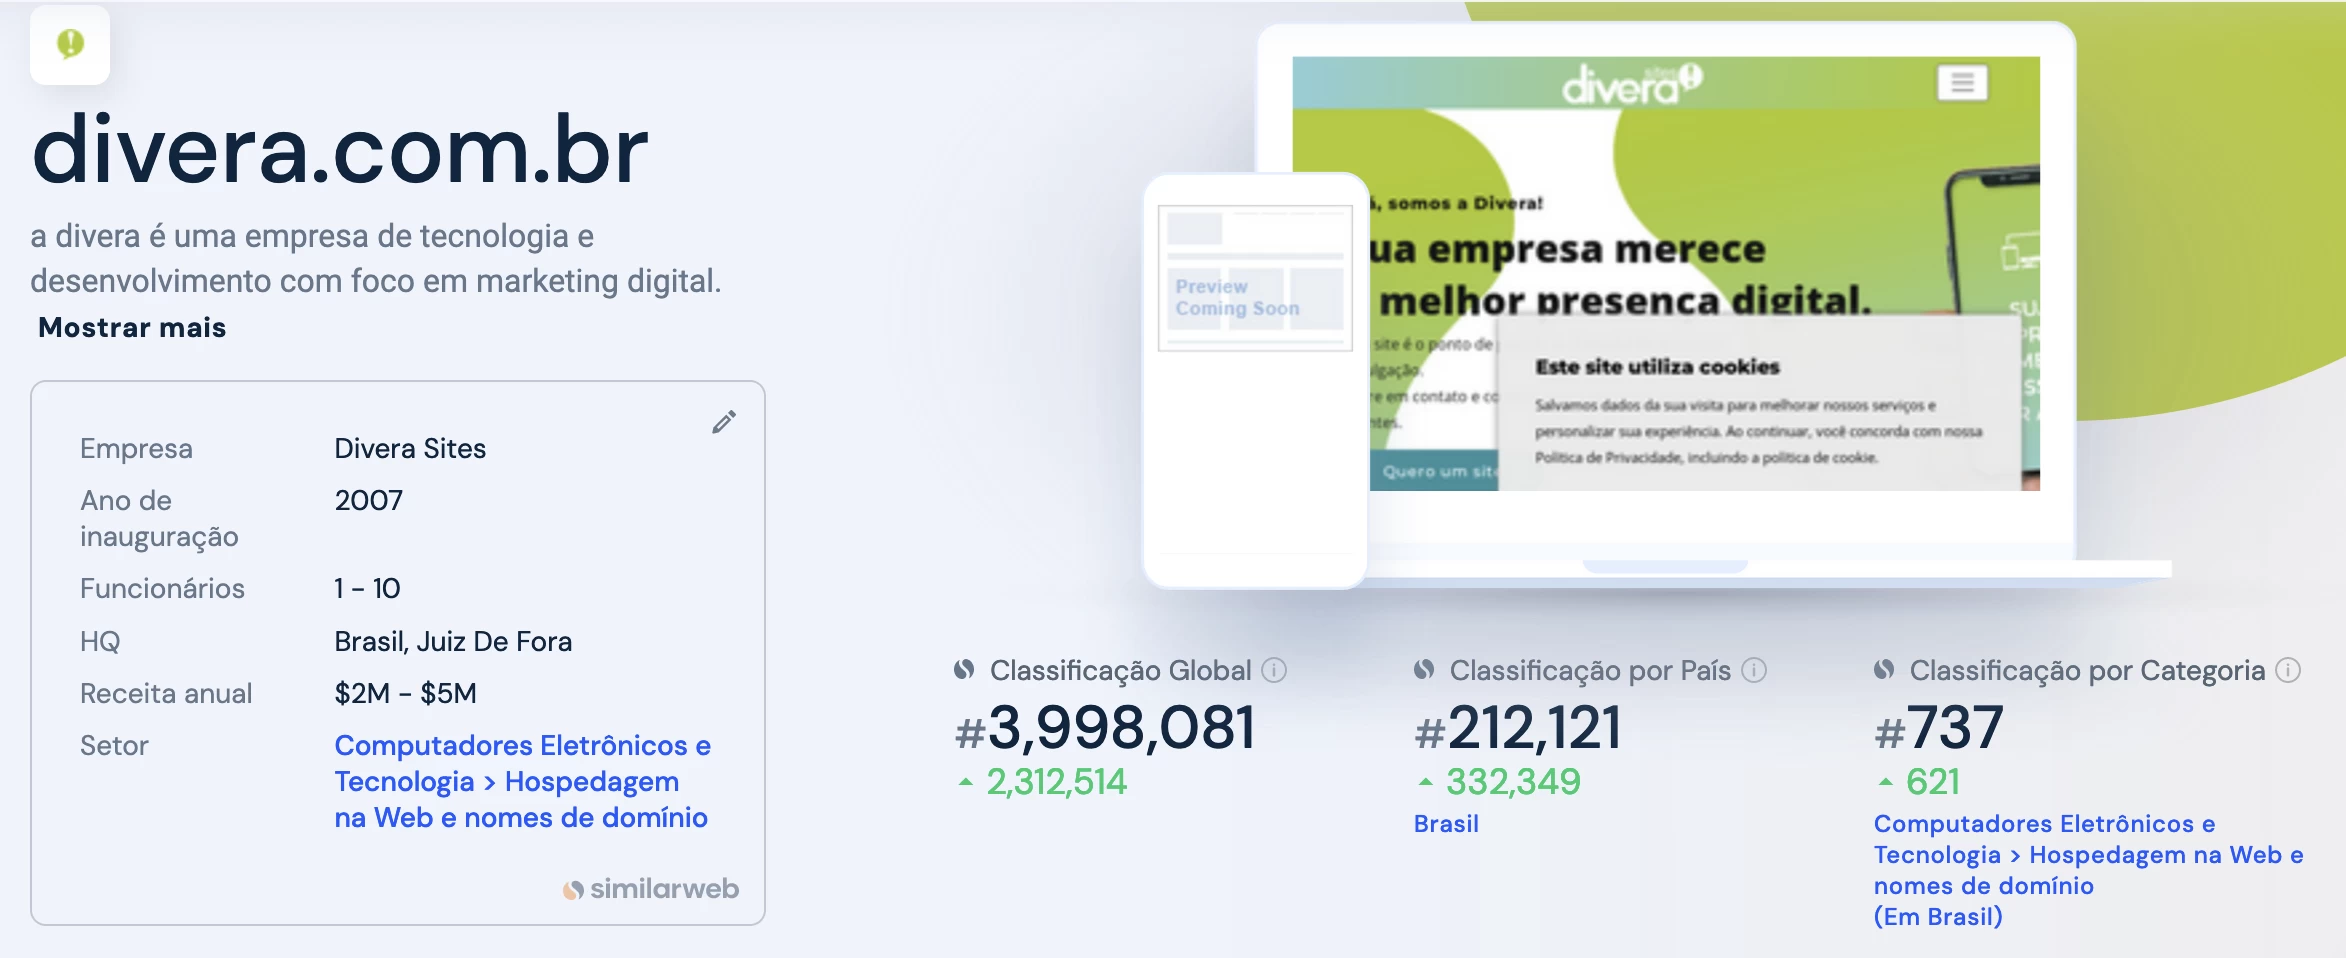Click the laptop website preview thumbnail
Image resolution: width=2346 pixels, height=958 pixels.
click(x=1666, y=273)
